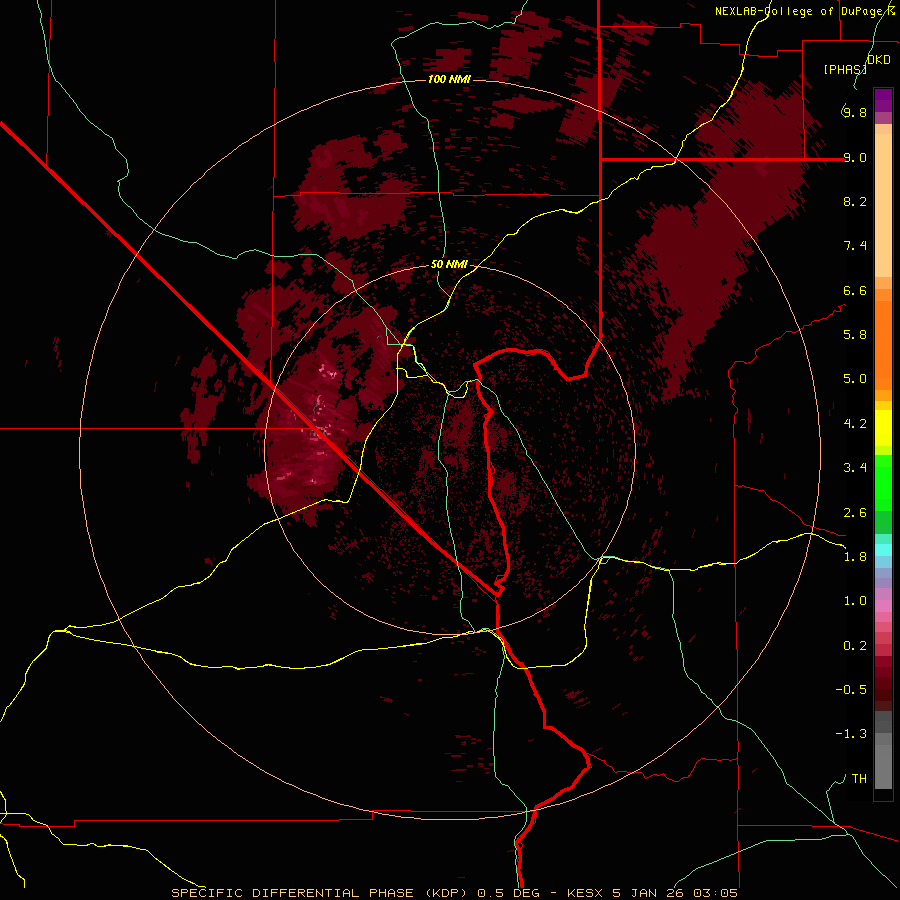Viewport: 900px width, 900px height.
Task: Pick the yellow color band in legend
Action: point(883,428)
